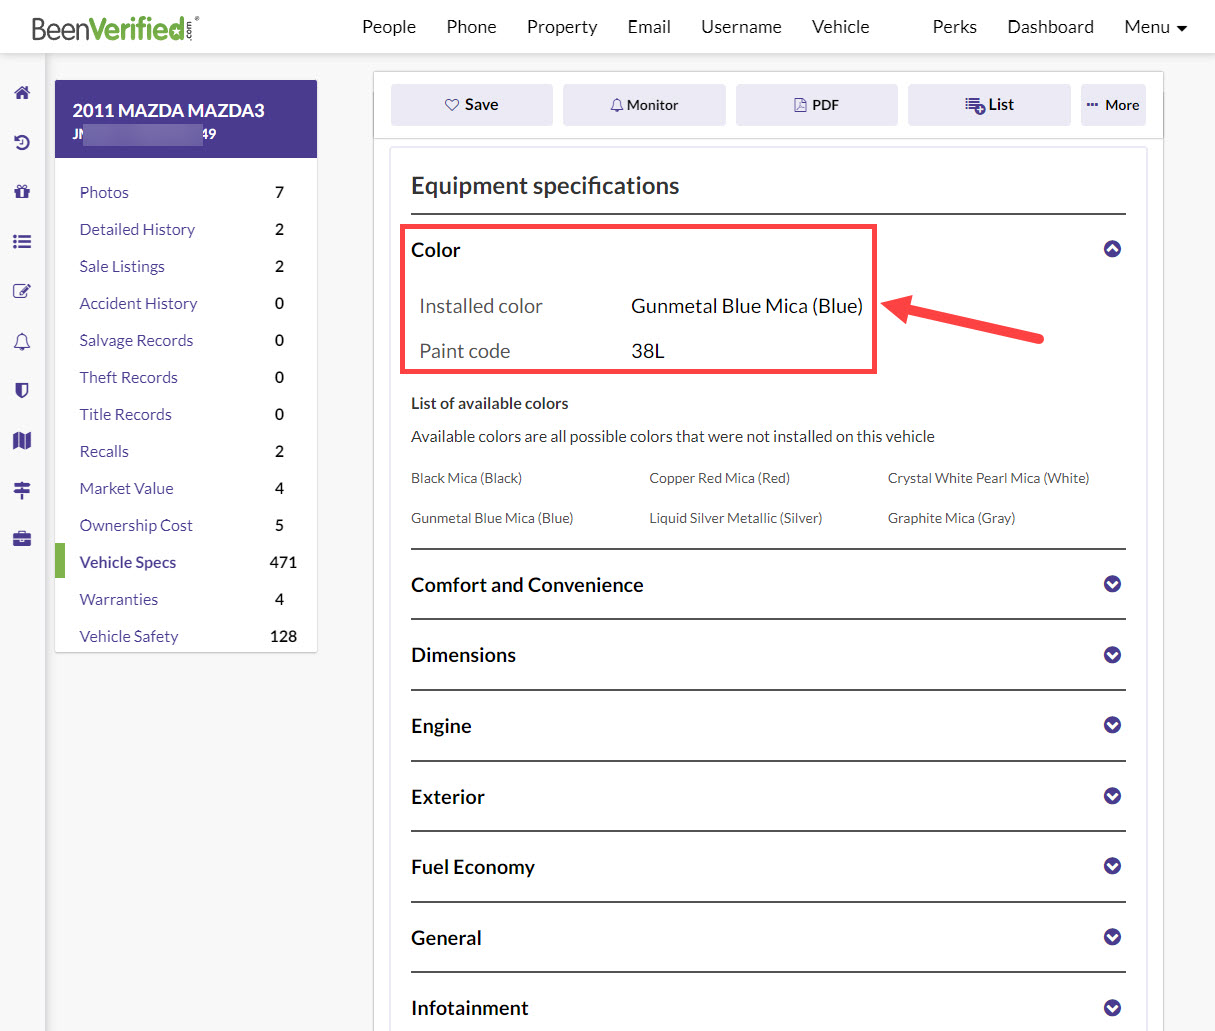Open the briefcase icon in left rail
1215x1031 pixels.
coord(22,539)
